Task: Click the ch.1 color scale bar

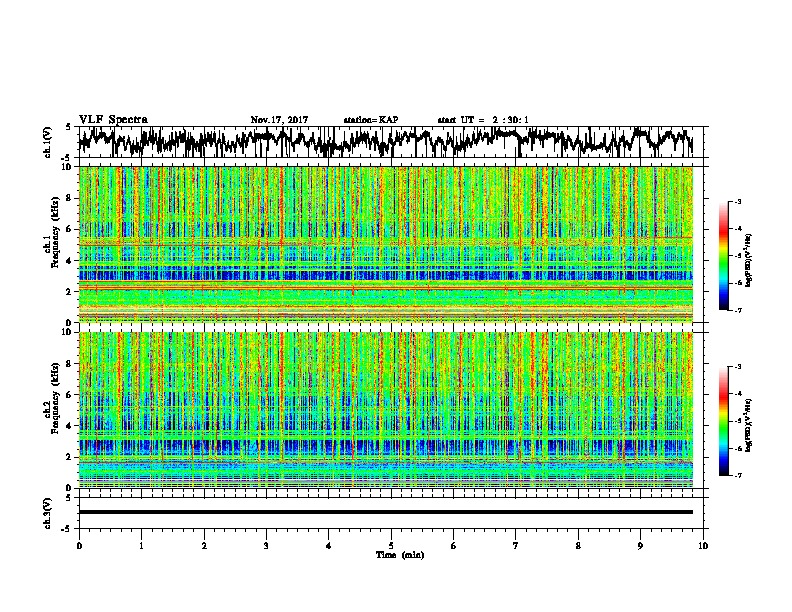Action: point(723,256)
